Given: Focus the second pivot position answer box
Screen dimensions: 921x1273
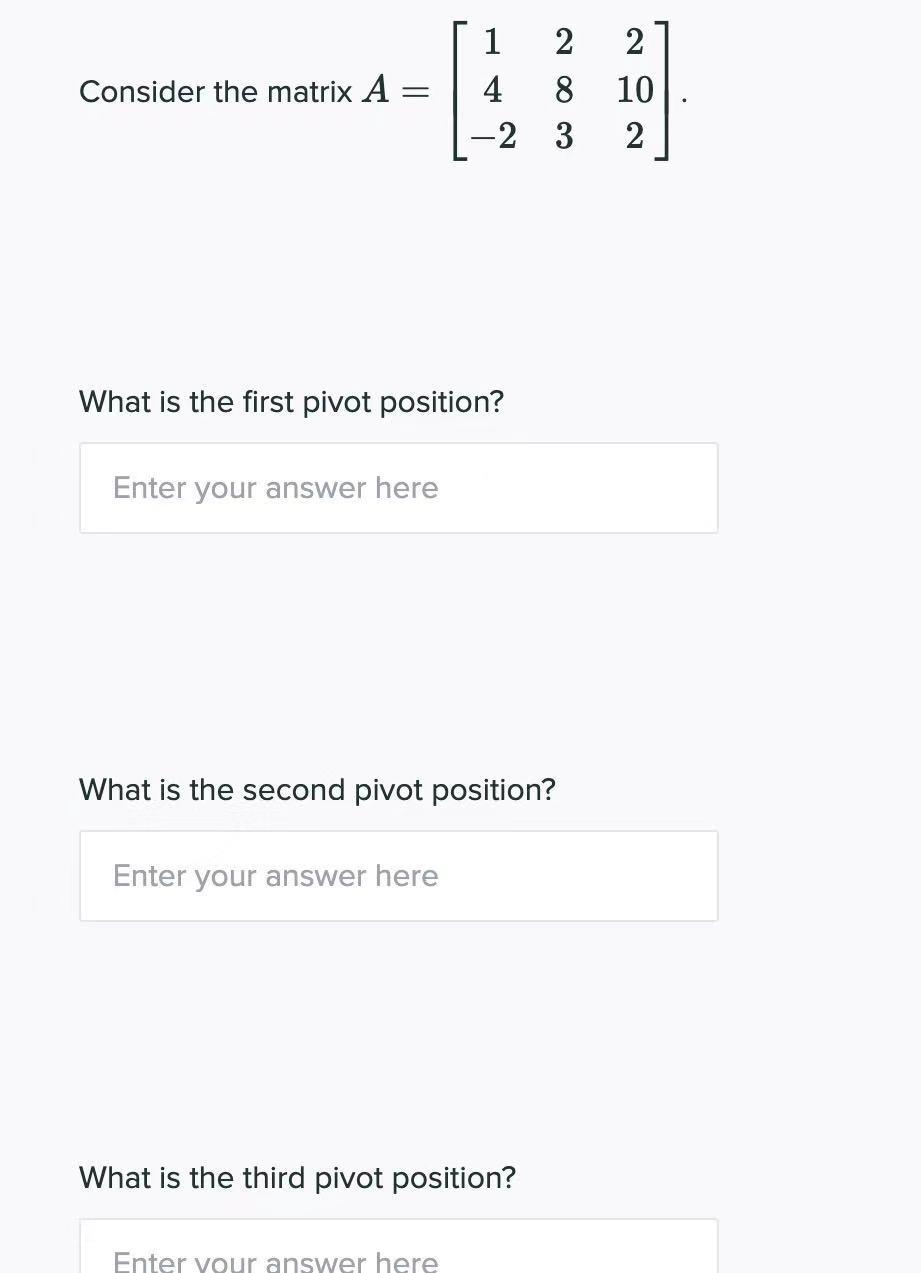Looking at the screenshot, I should 398,876.
